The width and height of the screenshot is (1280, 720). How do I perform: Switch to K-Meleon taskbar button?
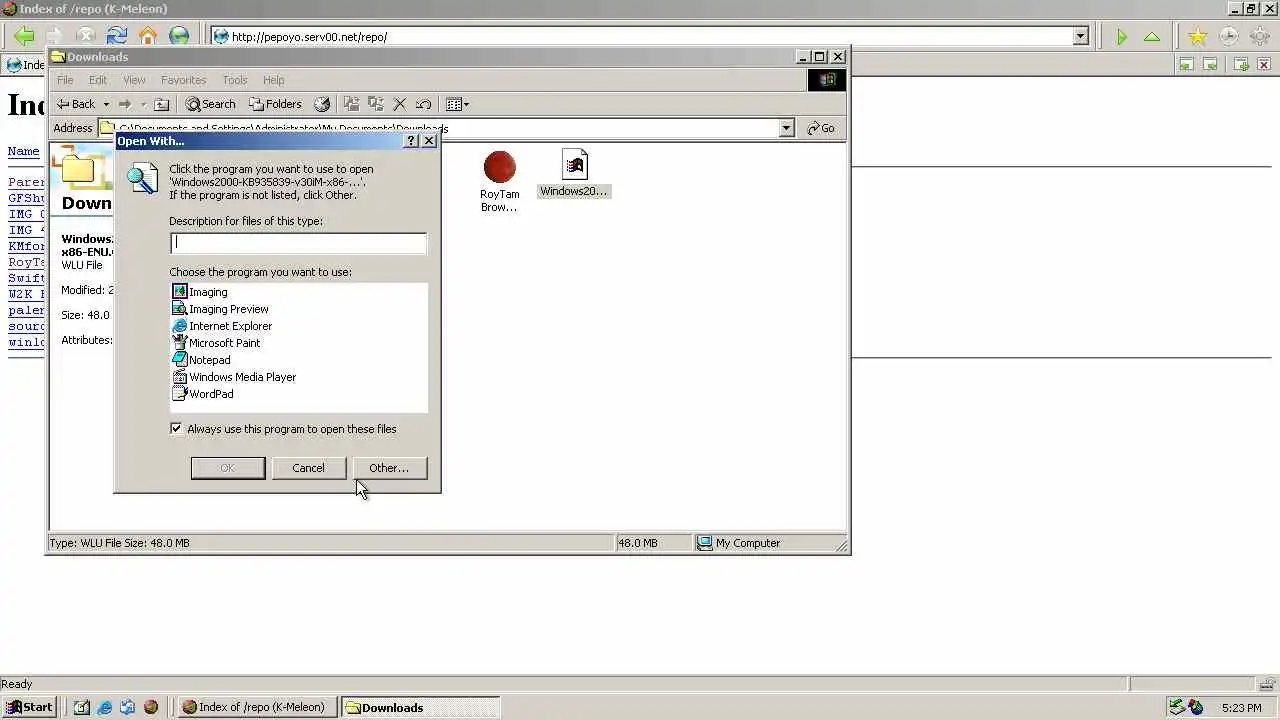point(258,707)
